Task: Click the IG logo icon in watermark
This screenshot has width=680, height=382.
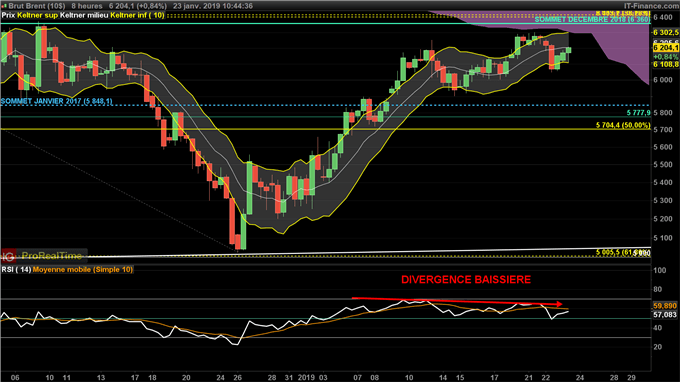Action: 8,256
